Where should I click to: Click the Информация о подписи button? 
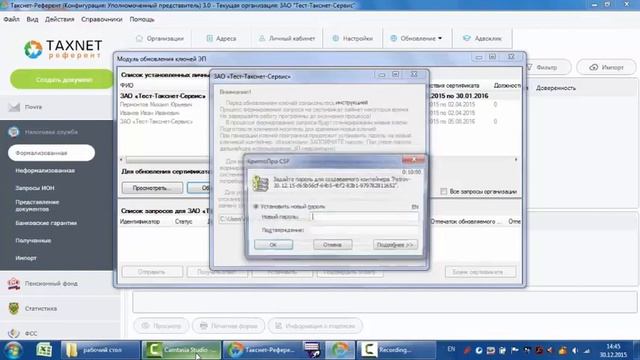(x=315, y=326)
